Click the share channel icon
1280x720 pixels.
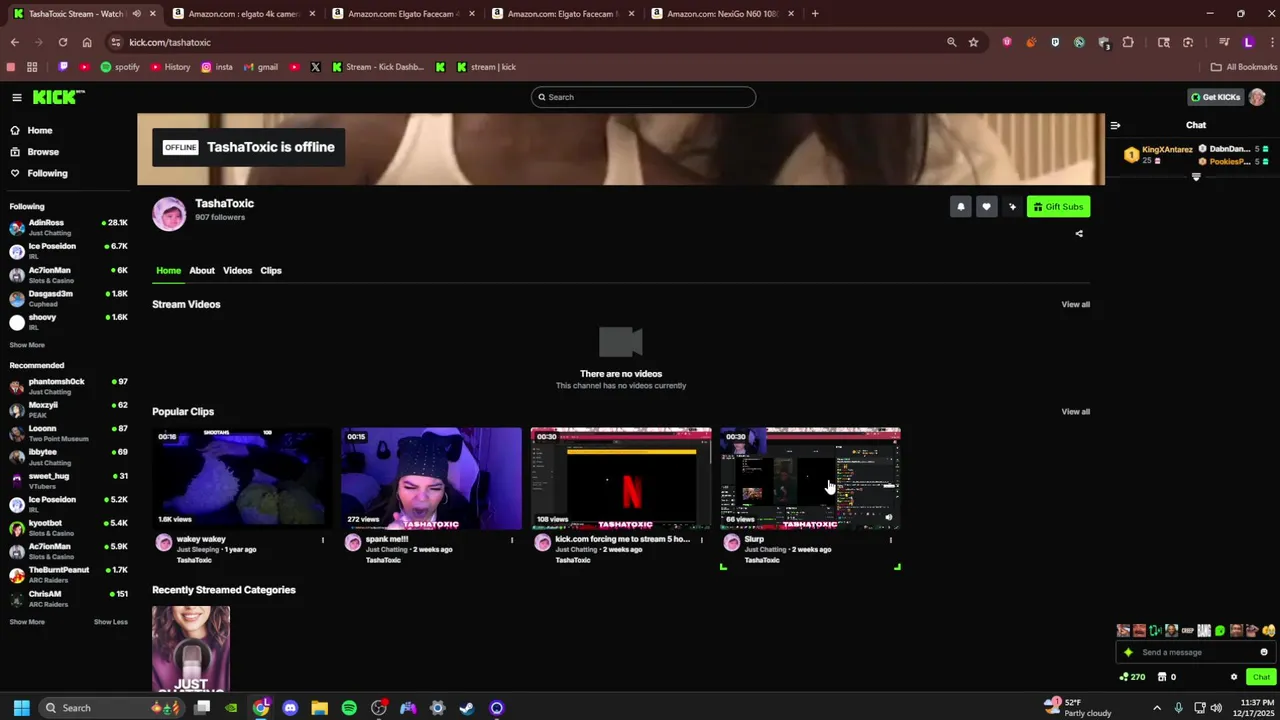click(1078, 233)
